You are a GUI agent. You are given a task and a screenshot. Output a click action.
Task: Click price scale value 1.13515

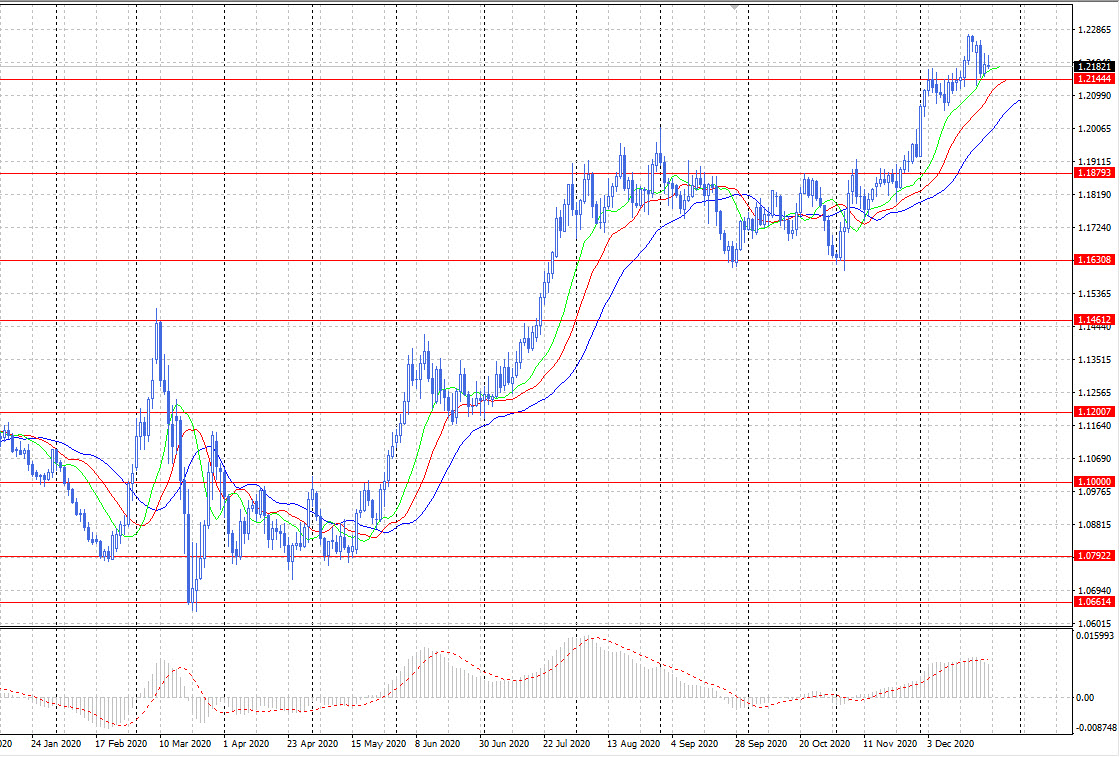pos(1095,360)
